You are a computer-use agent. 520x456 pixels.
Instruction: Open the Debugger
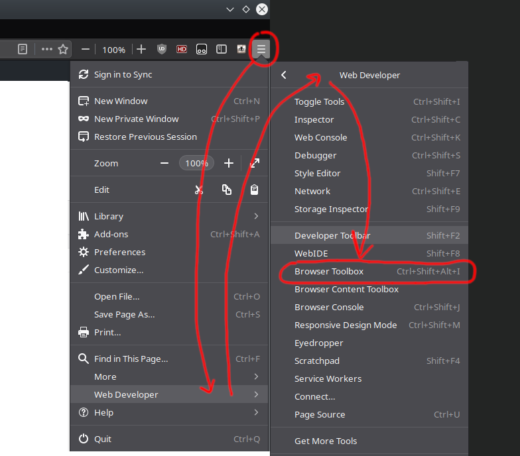(x=369, y=156)
